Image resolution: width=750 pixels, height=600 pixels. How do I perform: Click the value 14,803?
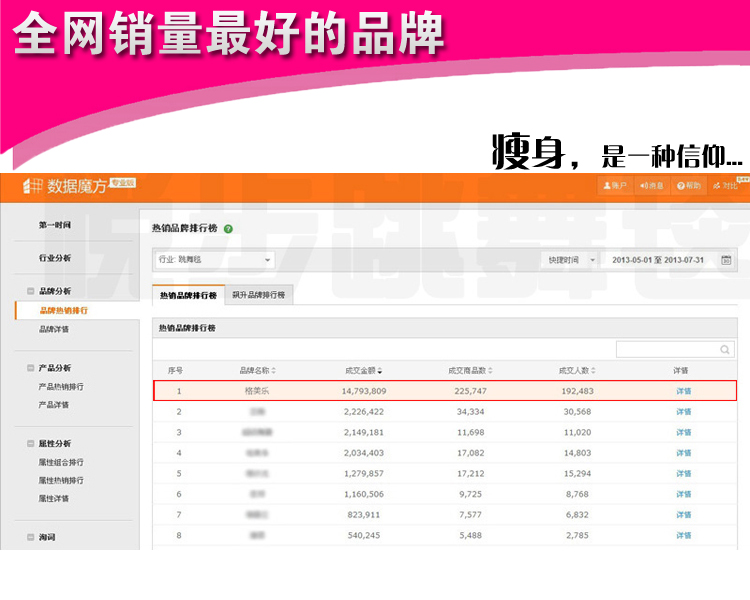(x=577, y=453)
